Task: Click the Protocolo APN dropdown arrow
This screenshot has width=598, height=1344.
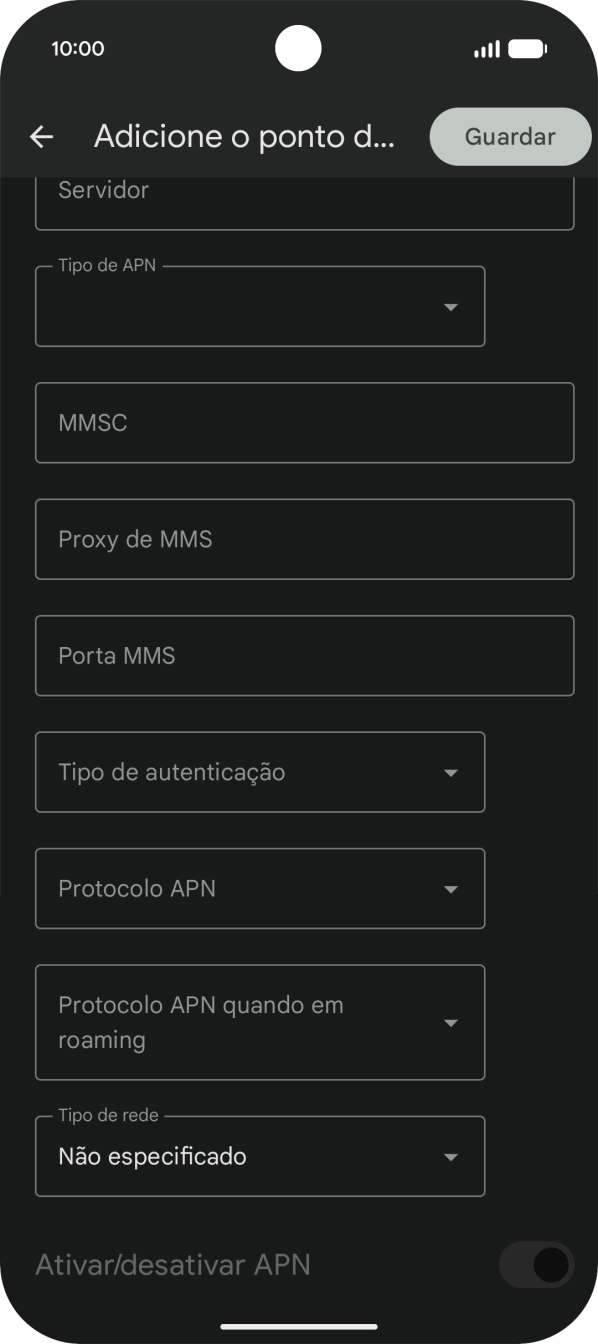Action: [x=451, y=888]
